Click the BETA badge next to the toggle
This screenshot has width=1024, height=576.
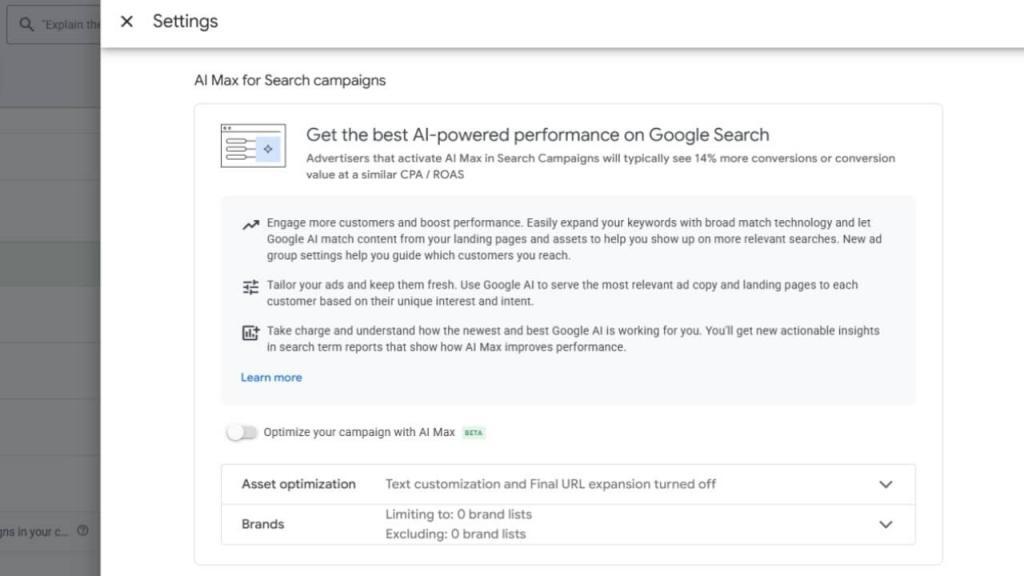coord(473,432)
